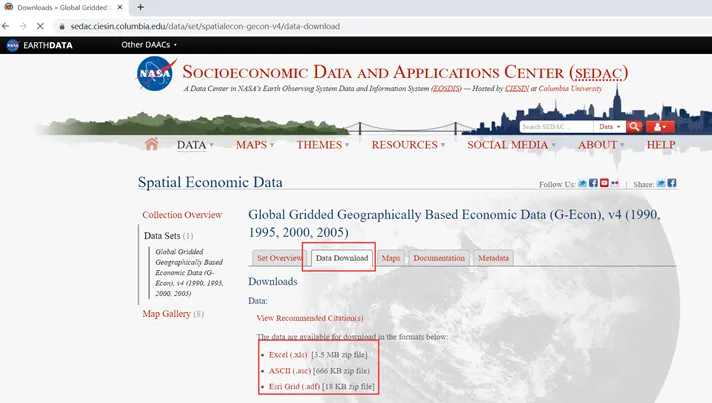712x403 pixels.
Task: Open the Columbia University link
Action: (570, 88)
